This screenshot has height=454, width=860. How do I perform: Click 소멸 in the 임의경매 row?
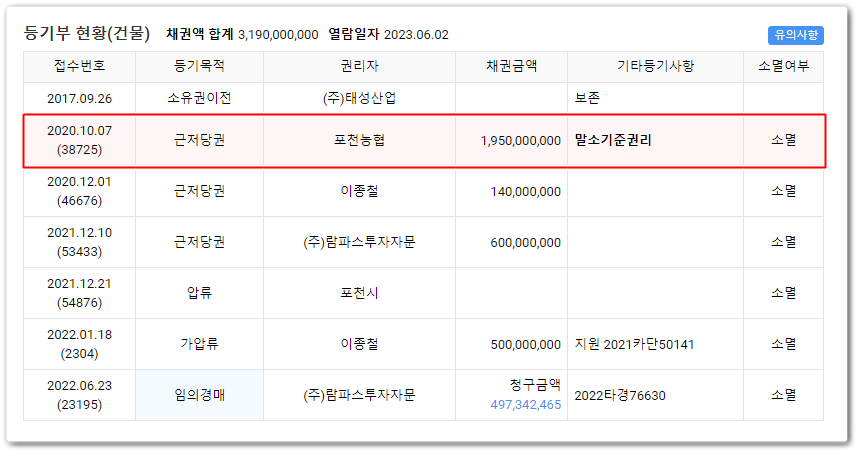(783, 395)
